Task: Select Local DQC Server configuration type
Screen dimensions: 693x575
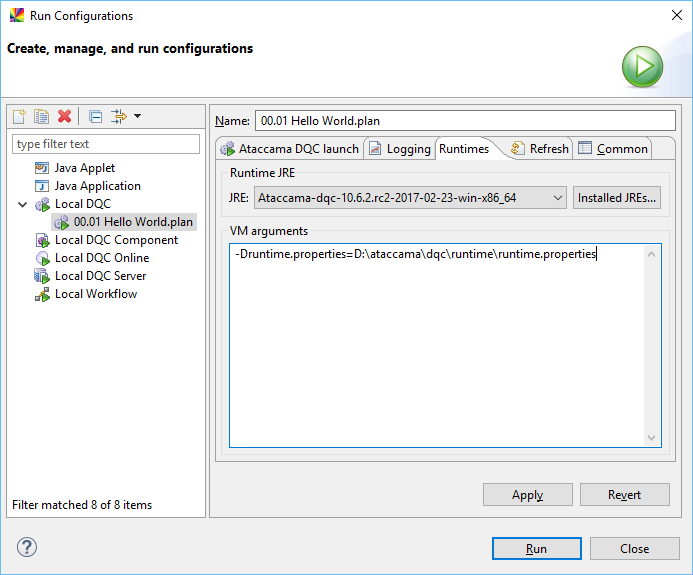Action: [x=100, y=276]
